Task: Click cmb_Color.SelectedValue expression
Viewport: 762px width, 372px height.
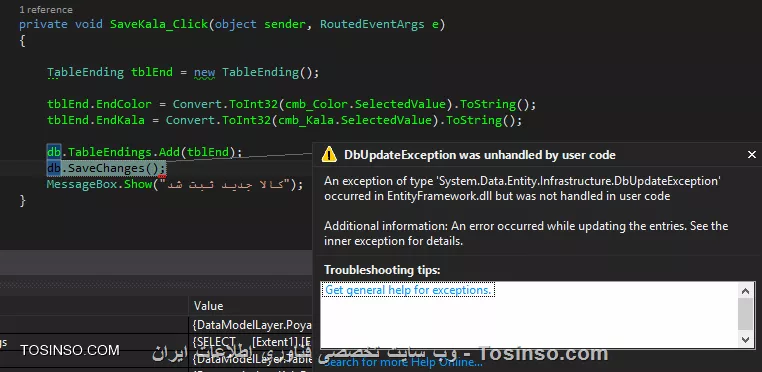Action: 365,104
